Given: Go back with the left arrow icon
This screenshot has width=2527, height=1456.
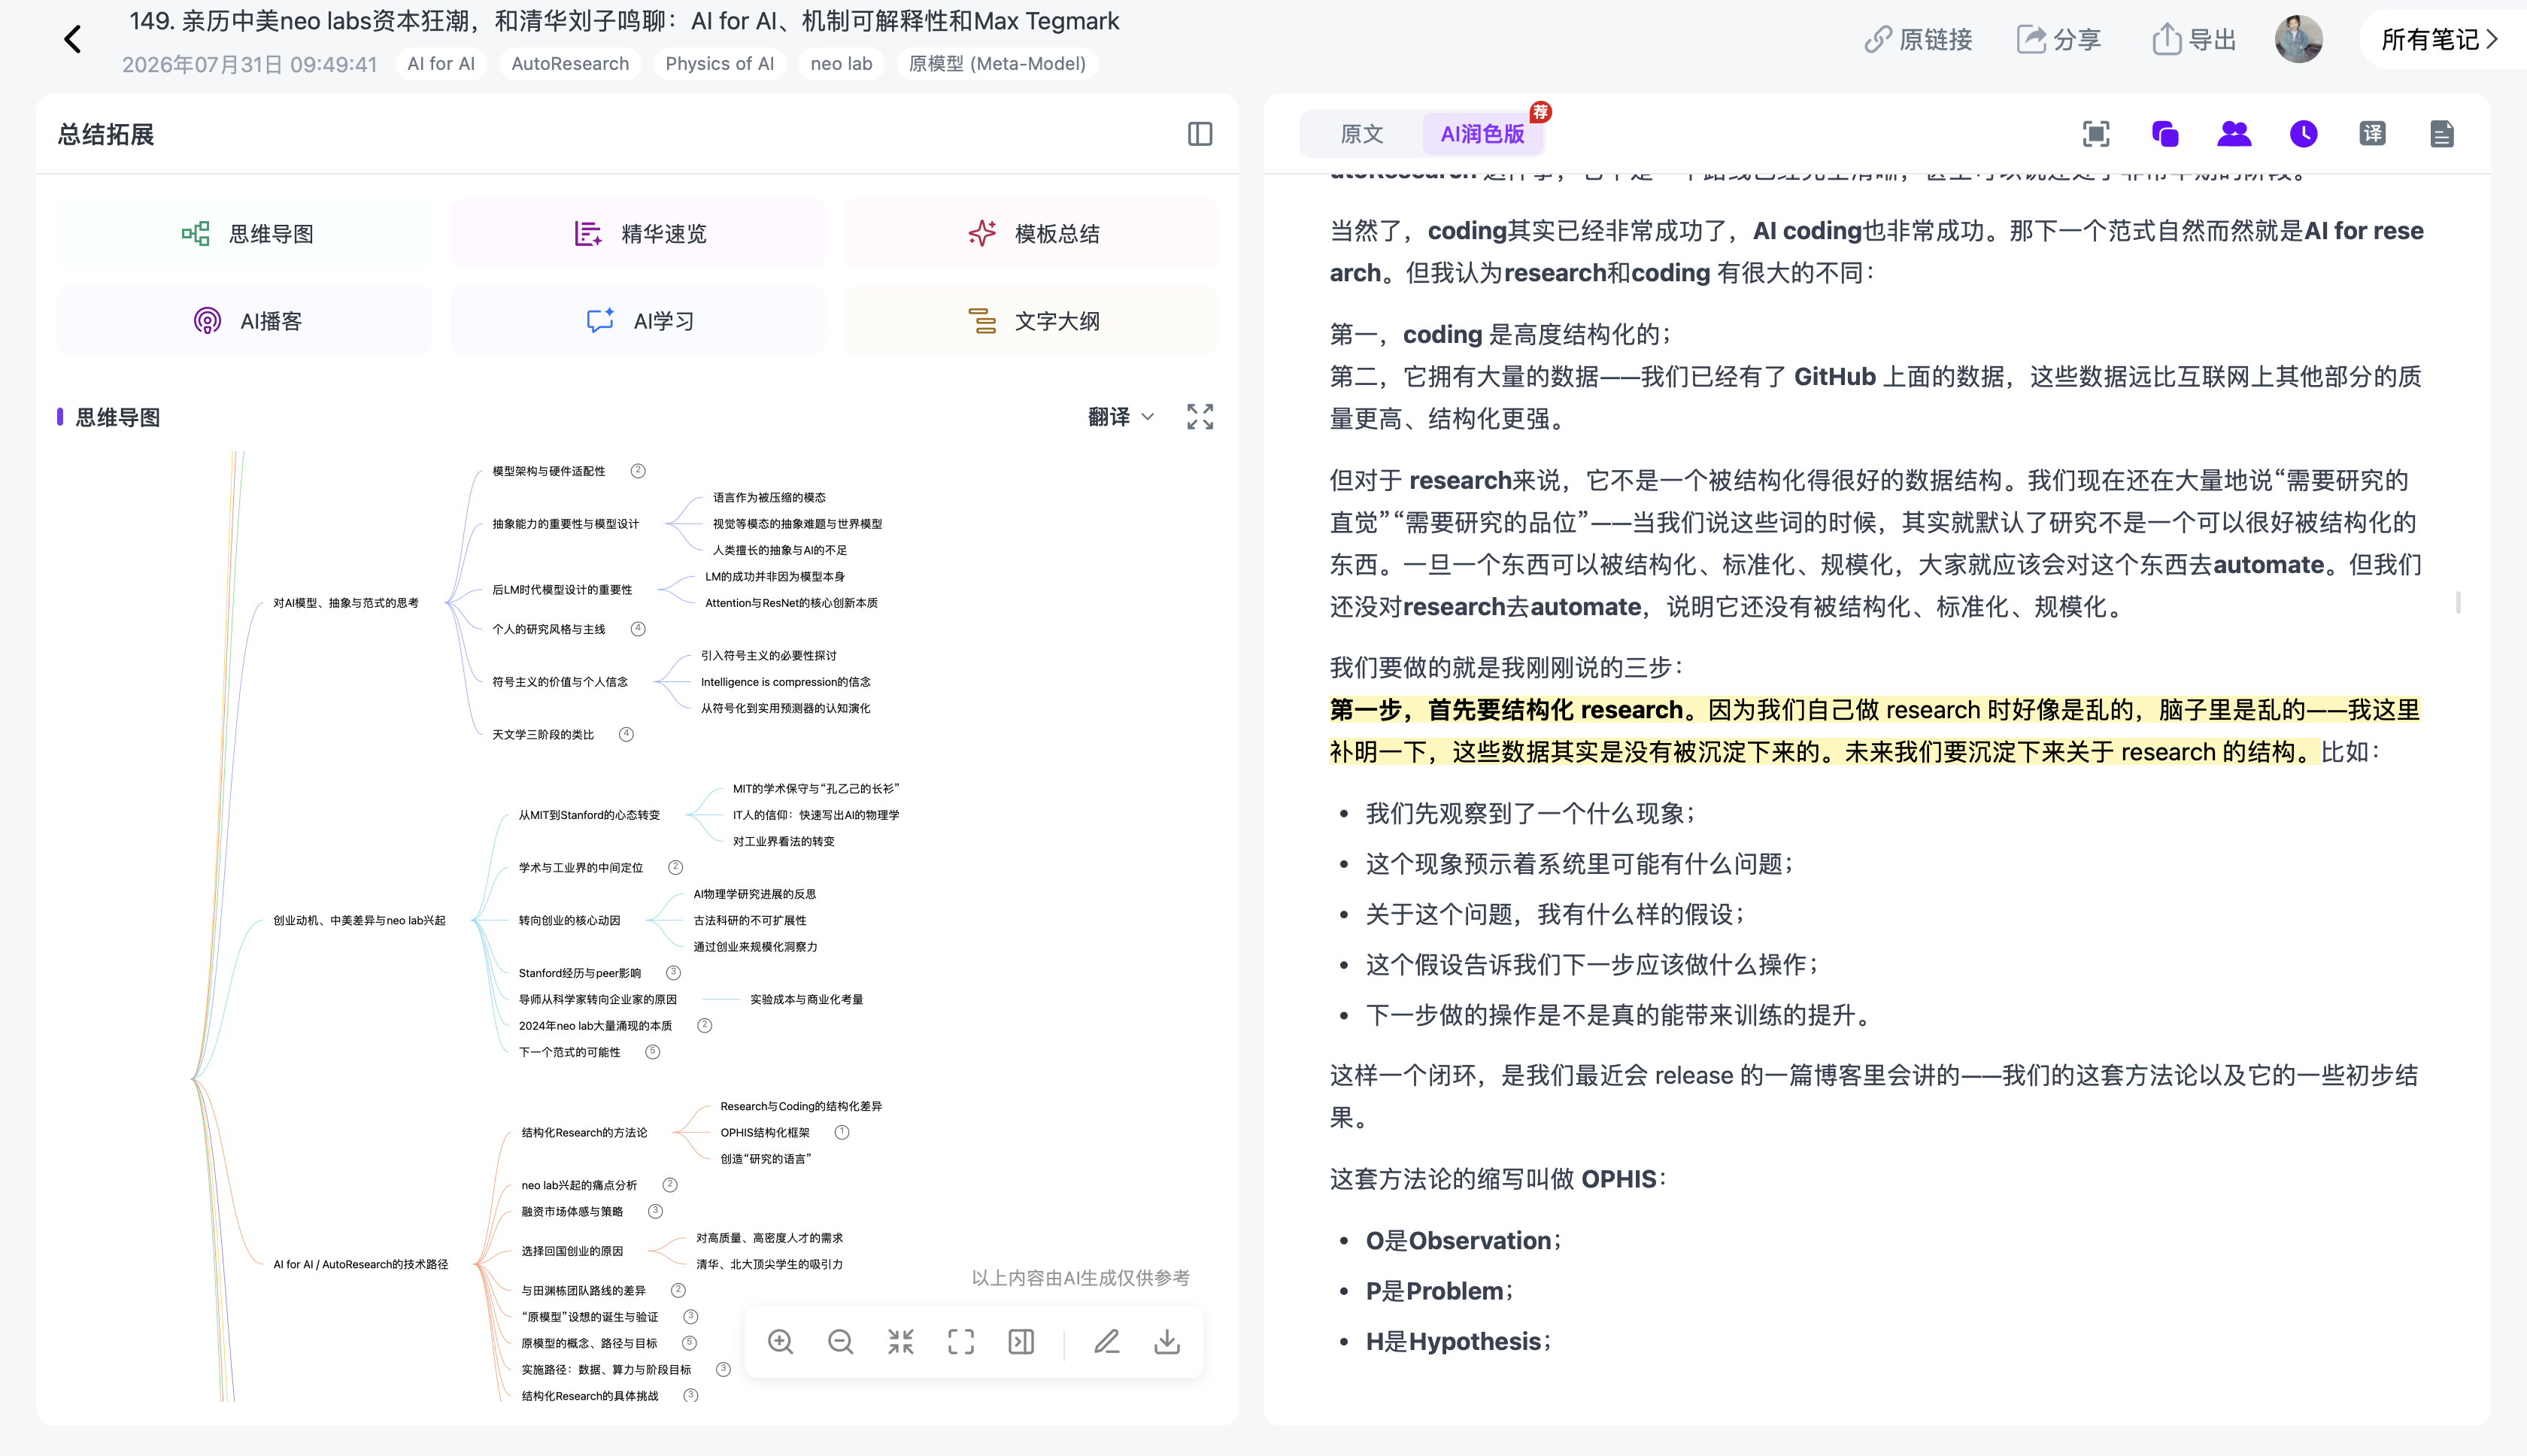Looking at the screenshot, I should (72, 40).
